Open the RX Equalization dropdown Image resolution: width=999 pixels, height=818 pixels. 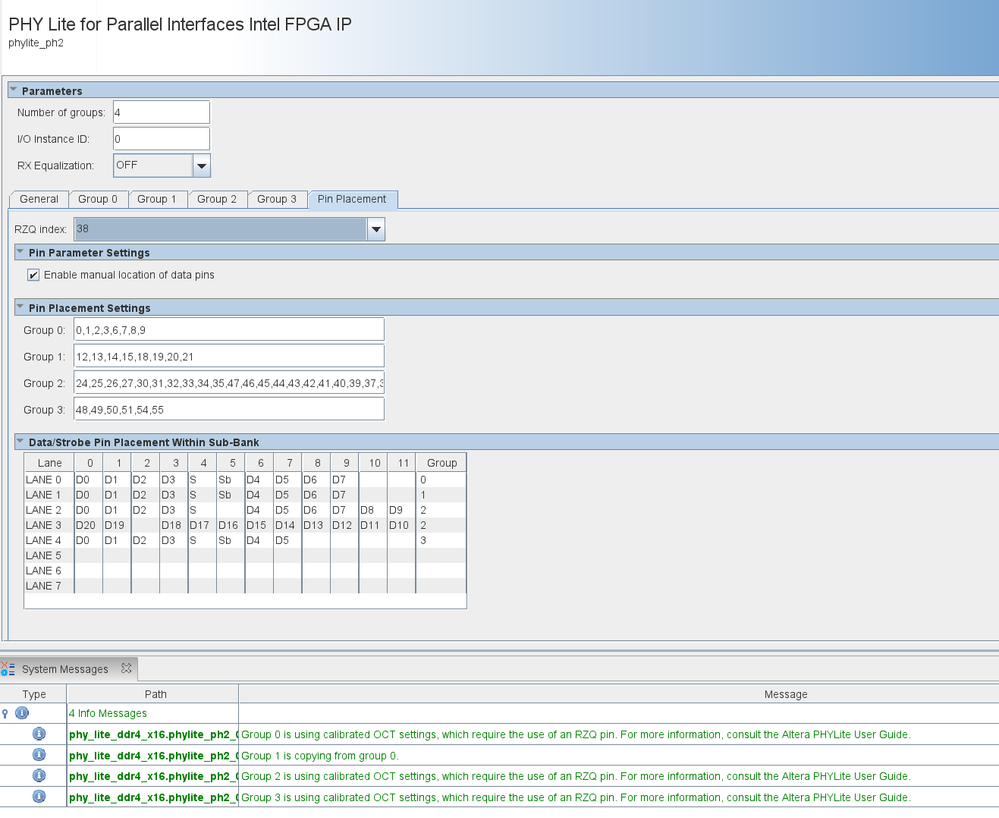pos(201,165)
